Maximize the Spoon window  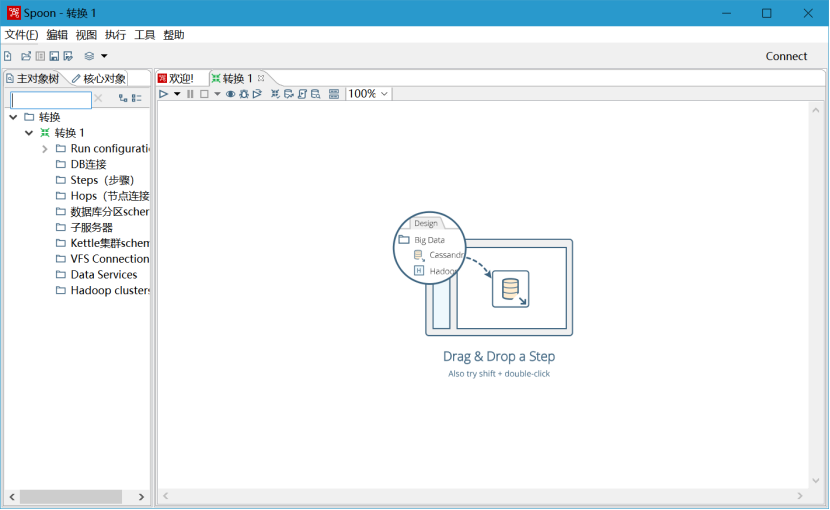click(766, 13)
